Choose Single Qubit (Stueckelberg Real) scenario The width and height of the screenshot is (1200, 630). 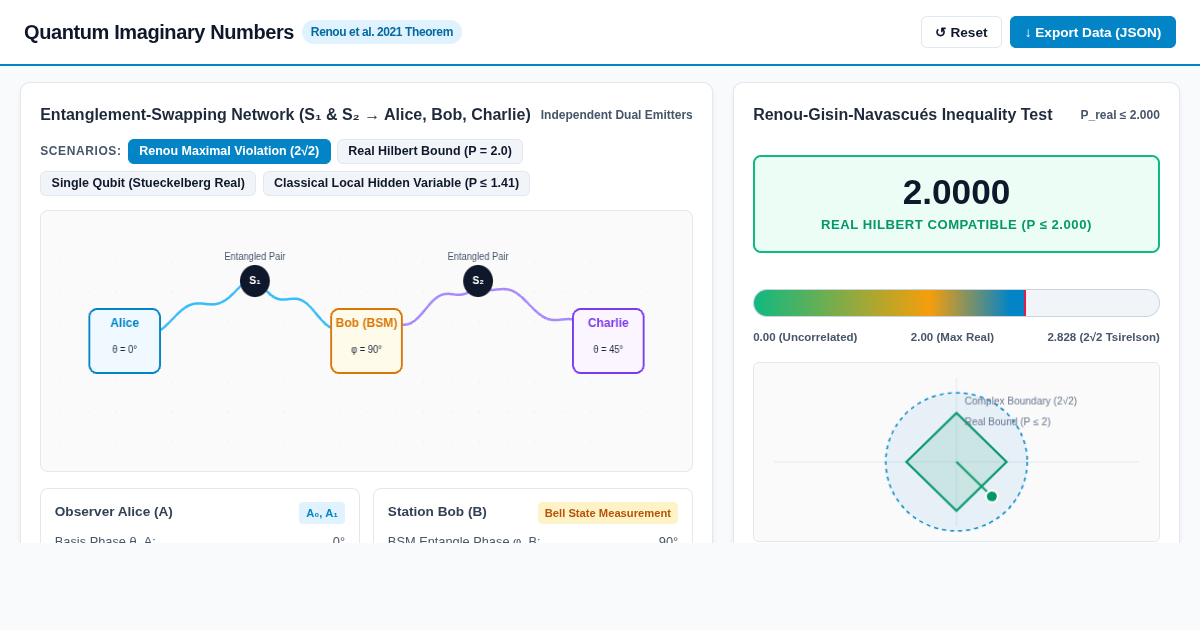pos(148,184)
